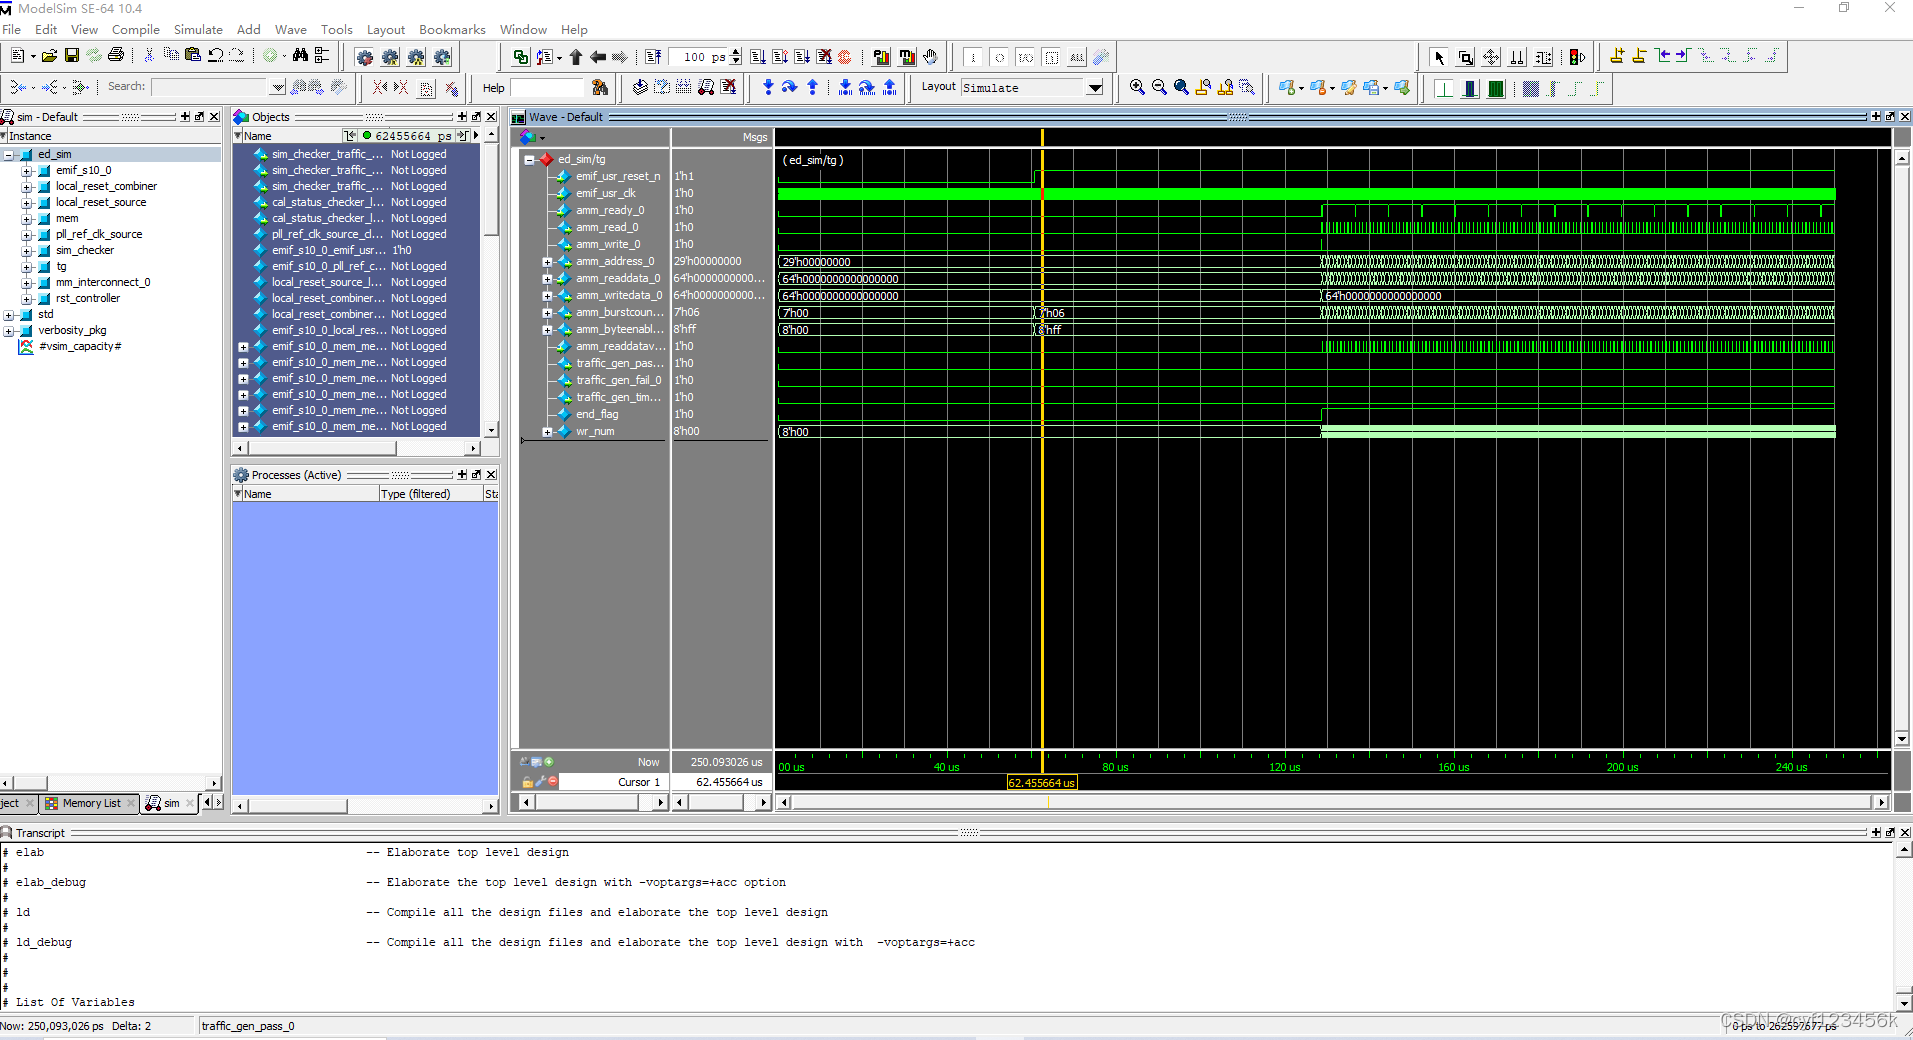
Task: Select the amm_burstcount signal in wave
Action: point(620,313)
